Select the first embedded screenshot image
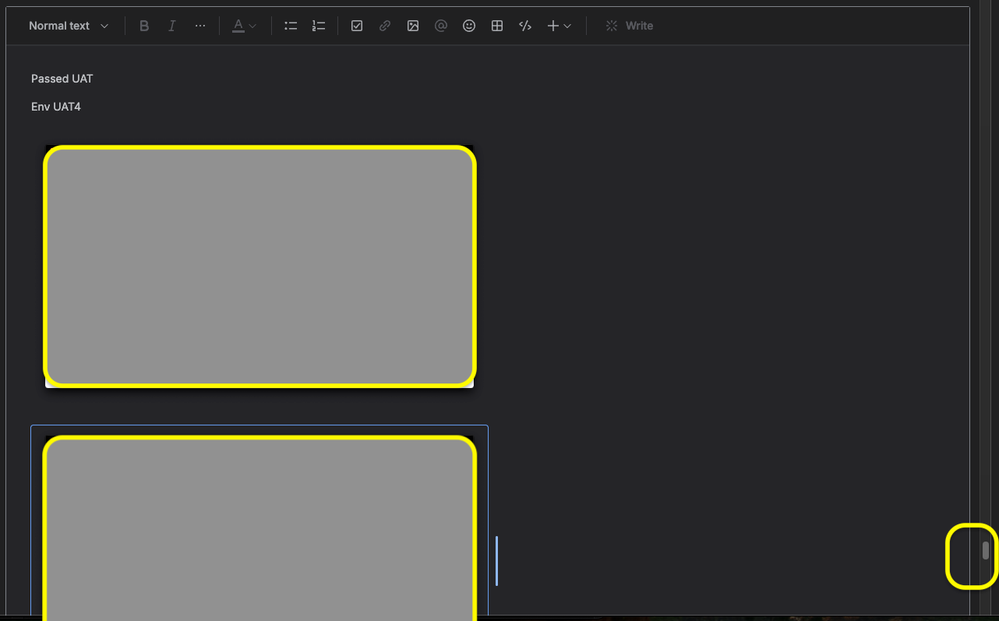 260,266
